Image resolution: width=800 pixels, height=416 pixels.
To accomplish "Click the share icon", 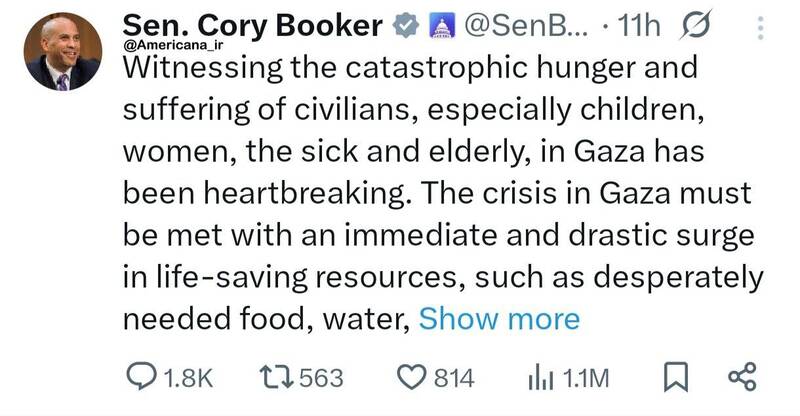I will (x=740, y=377).
